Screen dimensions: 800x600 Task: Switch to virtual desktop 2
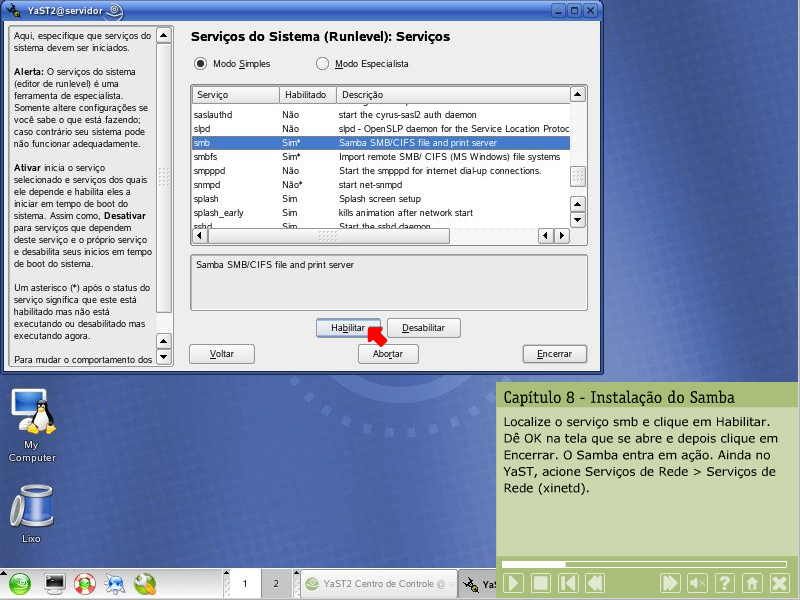(276, 583)
